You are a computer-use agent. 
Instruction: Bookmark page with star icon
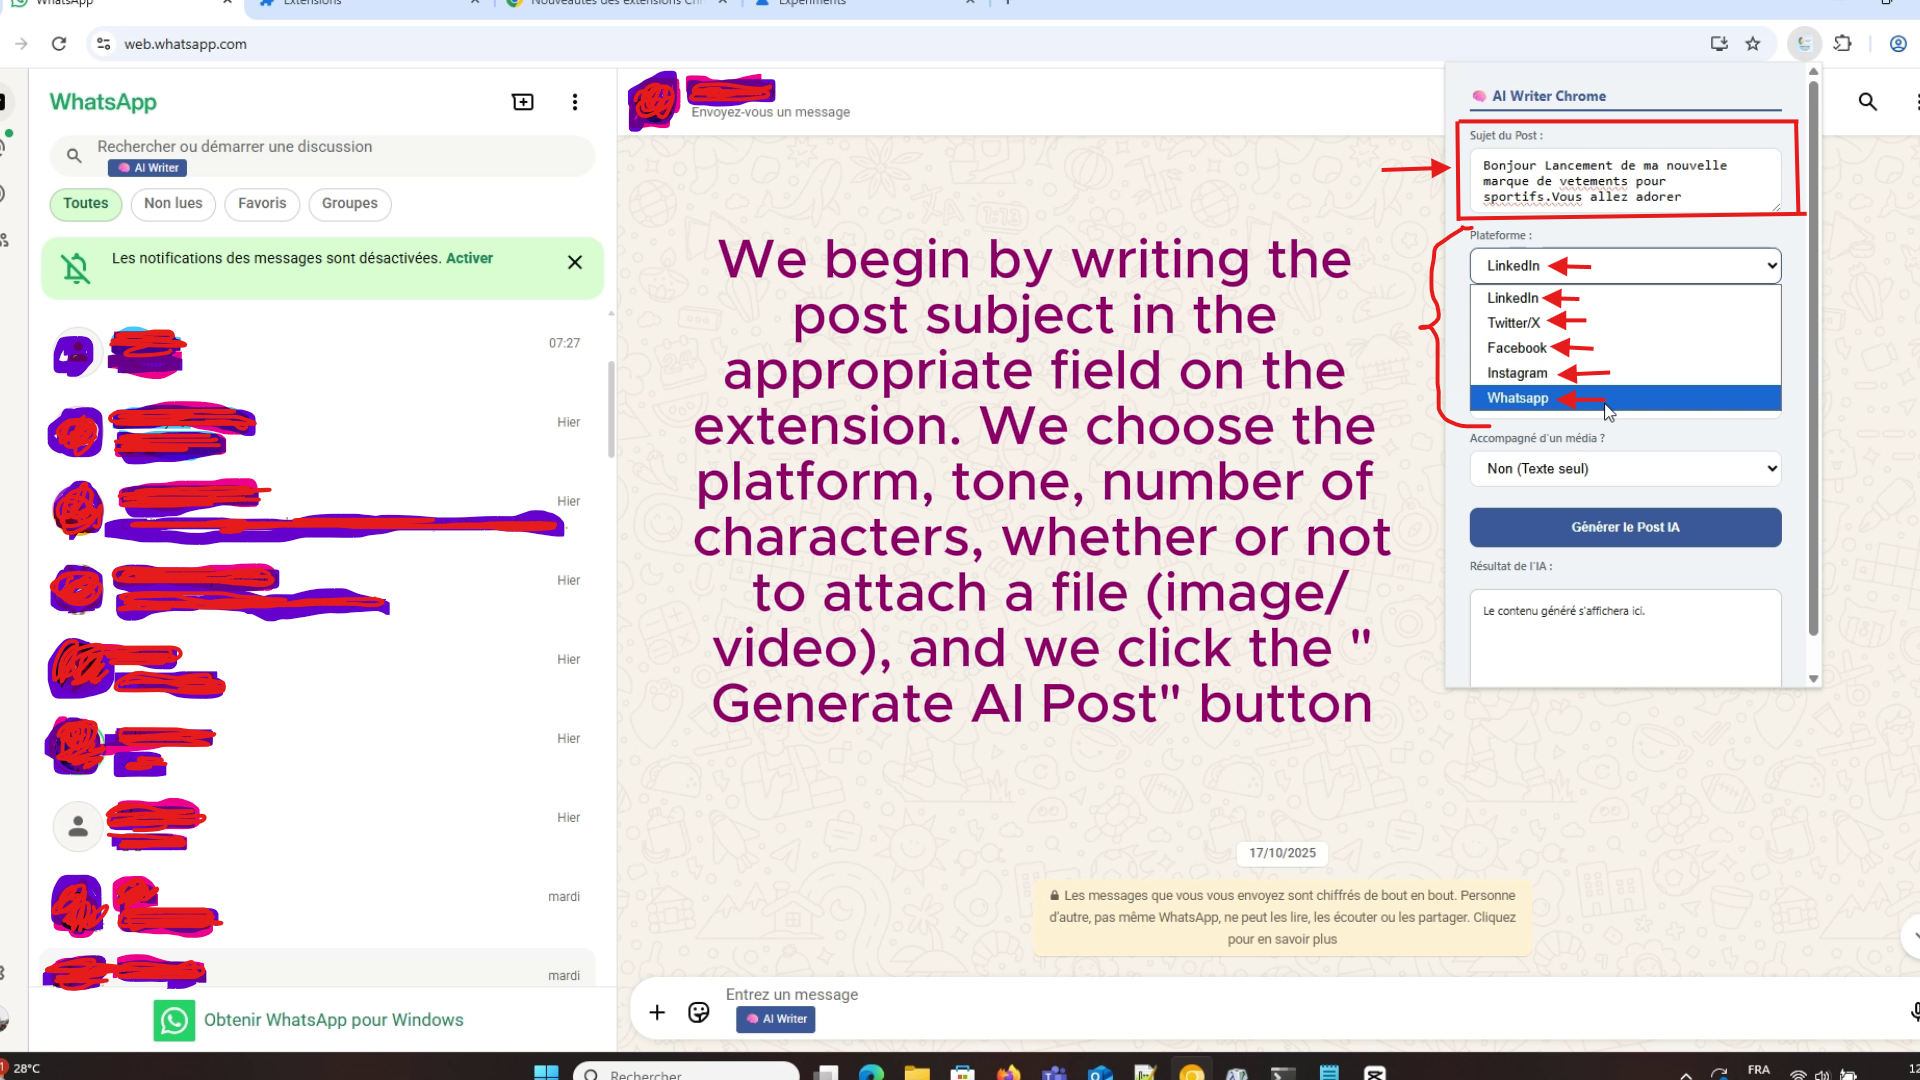(1753, 44)
